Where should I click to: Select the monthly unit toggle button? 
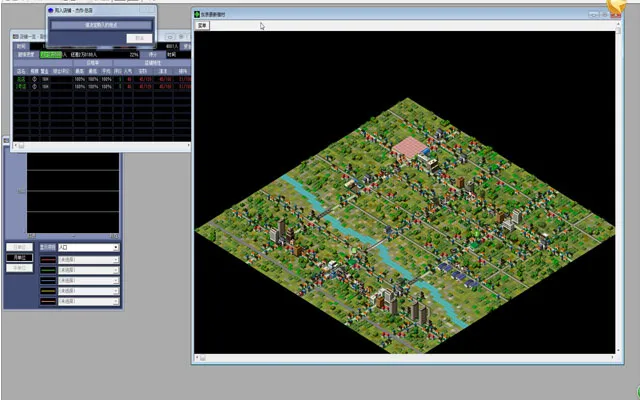click(x=18, y=257)
